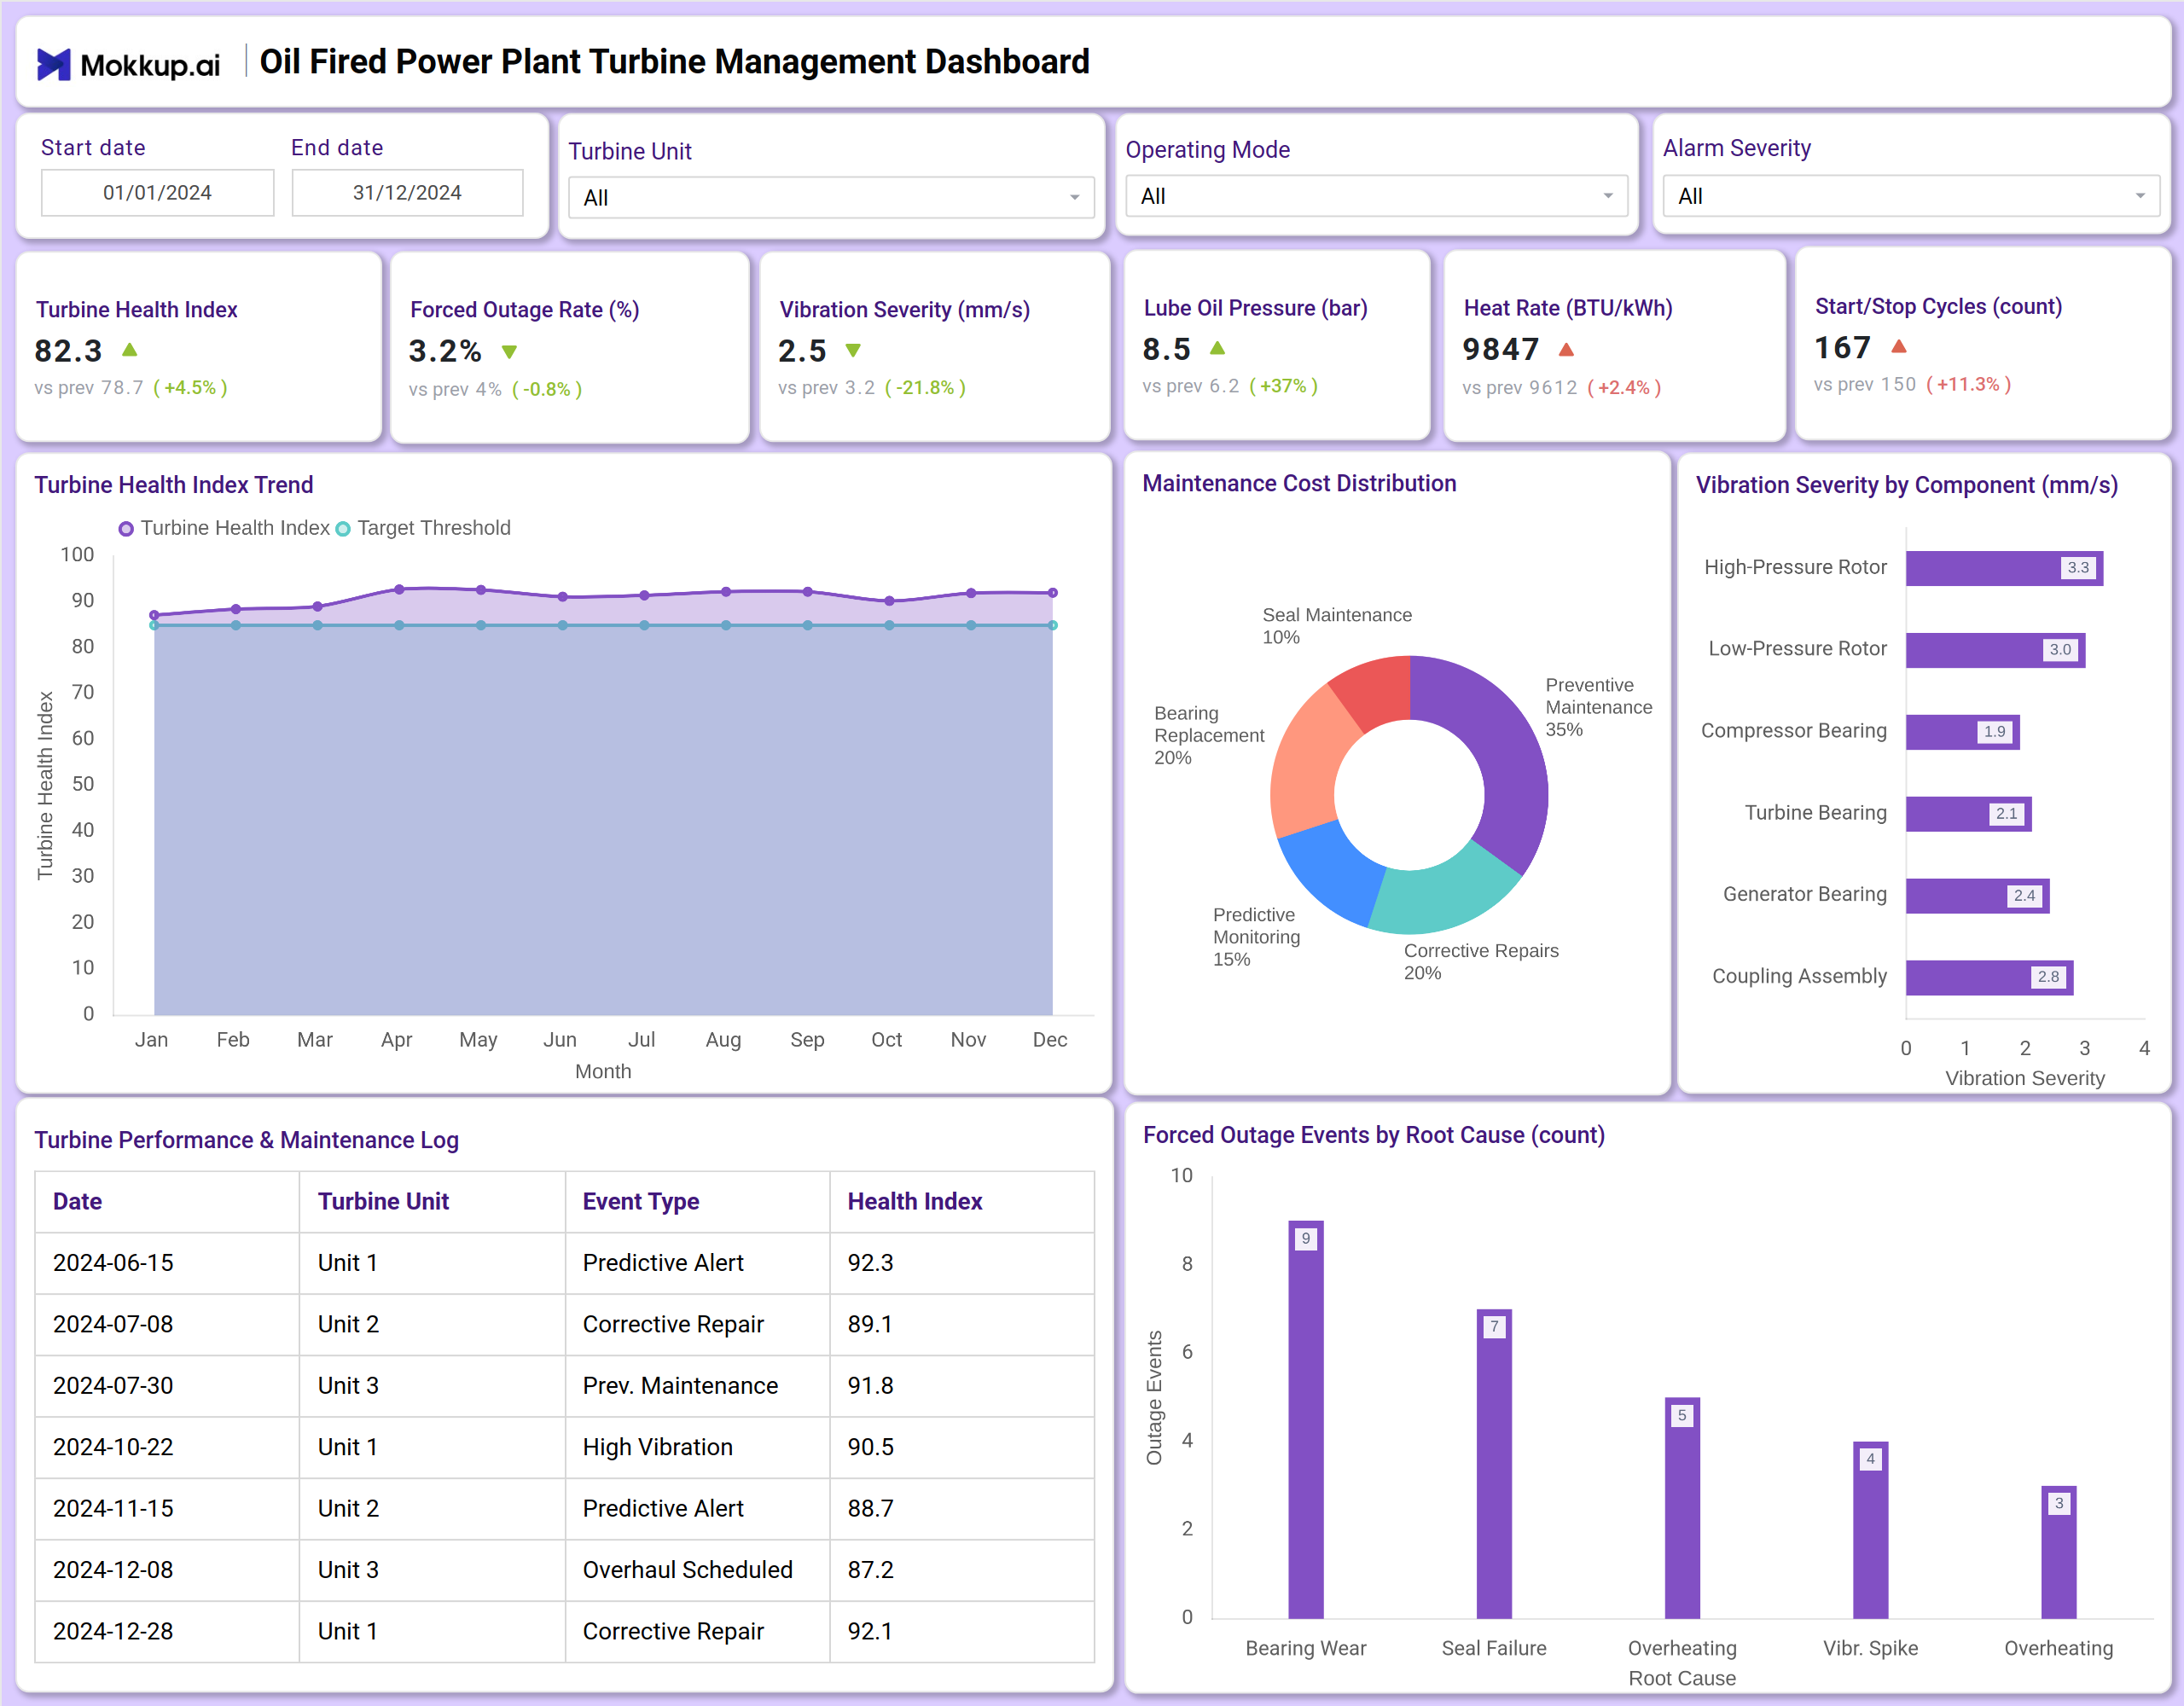Viewport: 2184px width, 1706px height.
Task: Open the Turbine Unit dropdown
Action: [x=831, y=198]
